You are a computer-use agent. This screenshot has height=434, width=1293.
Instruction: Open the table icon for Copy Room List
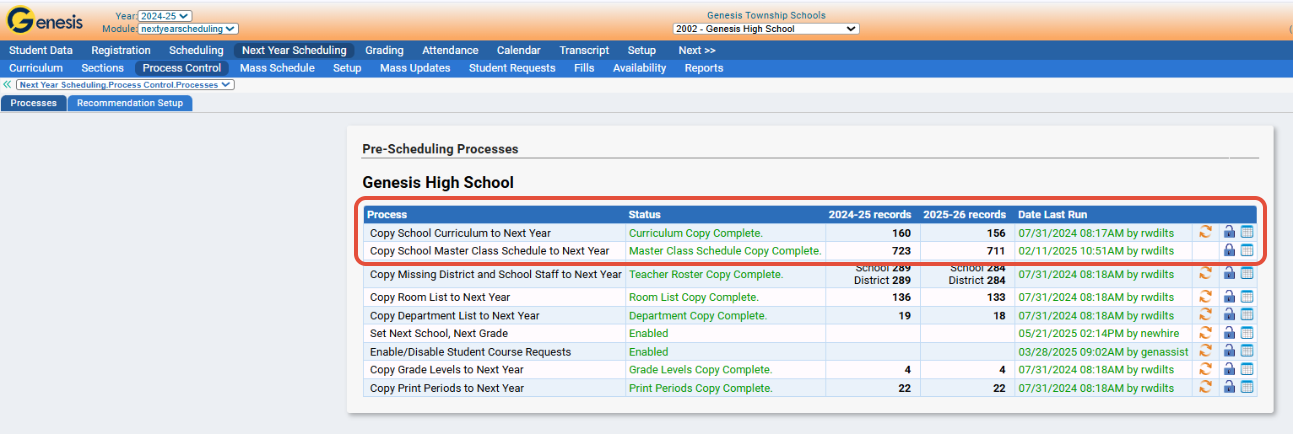[1246, 297]
